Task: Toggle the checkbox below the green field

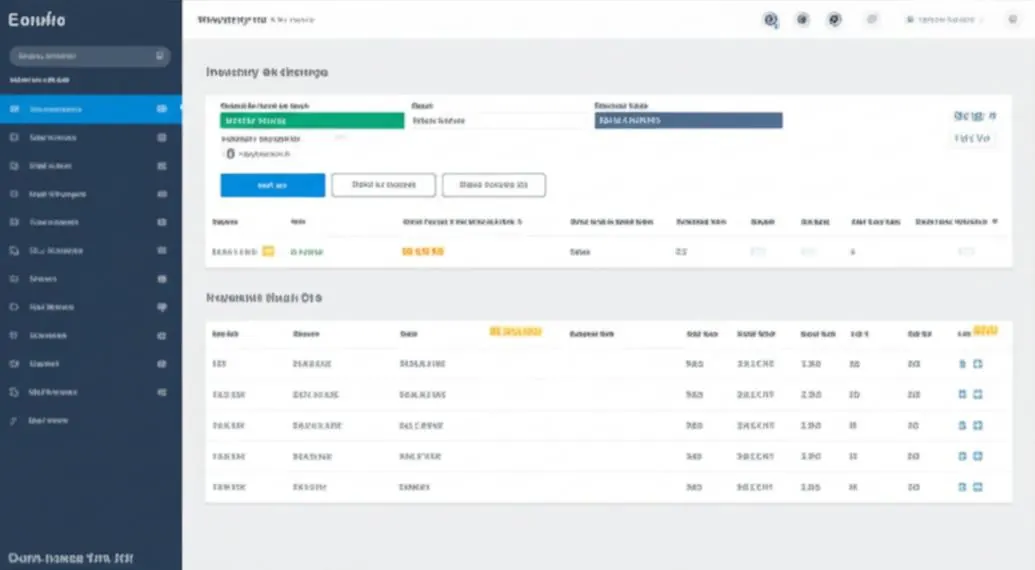Action: 230,154
